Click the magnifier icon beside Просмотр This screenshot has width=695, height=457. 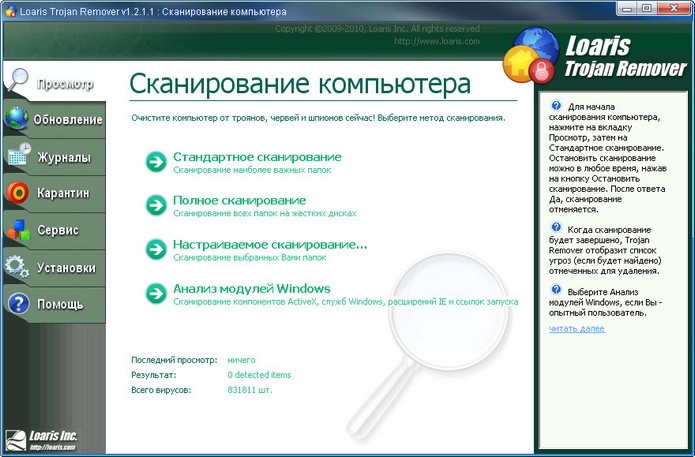(18, 81)
